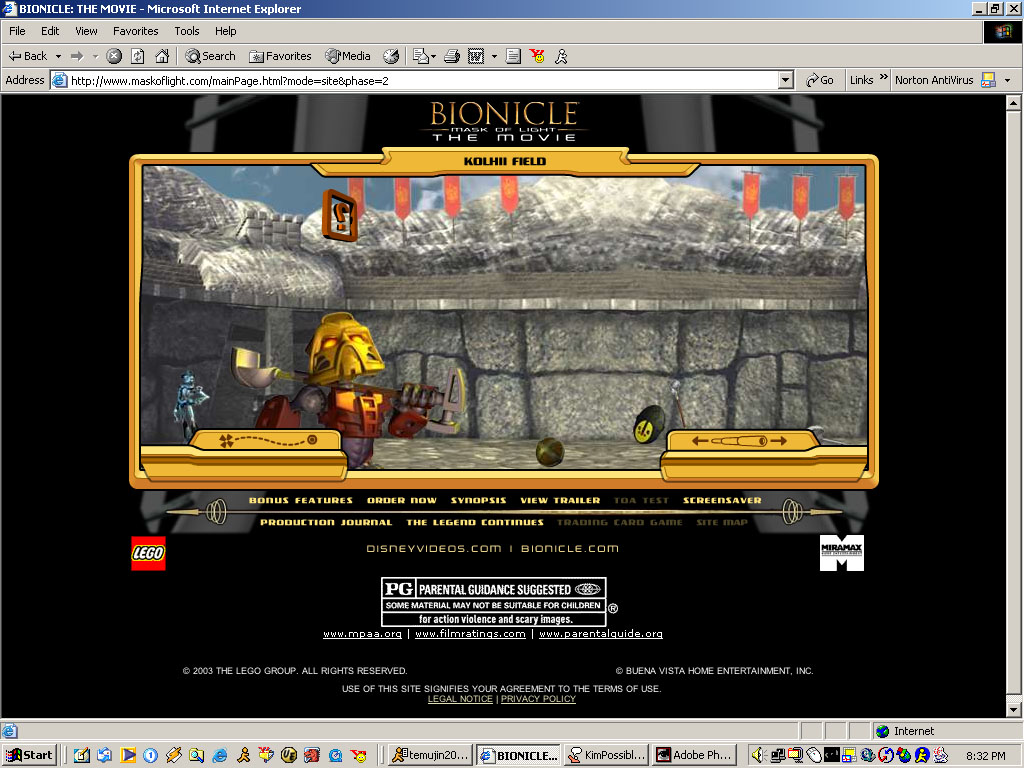Open the www.mpaa.org link

[362, 633]
